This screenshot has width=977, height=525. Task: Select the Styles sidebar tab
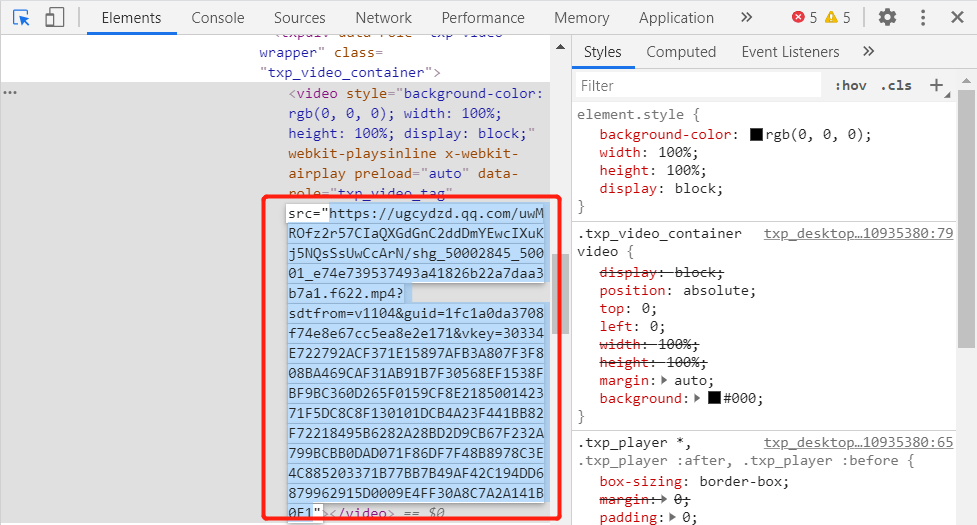[x=603, y=52]
